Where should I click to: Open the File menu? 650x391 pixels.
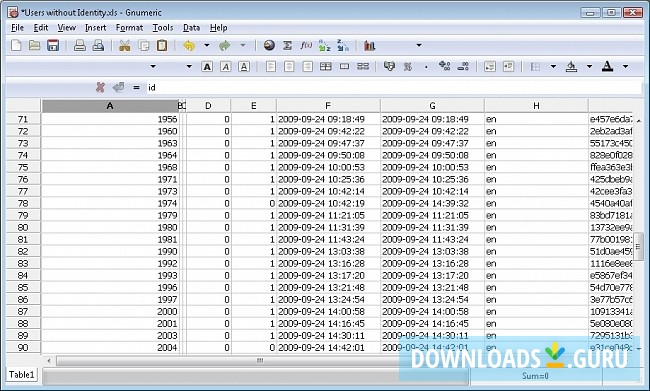(17, 28)
